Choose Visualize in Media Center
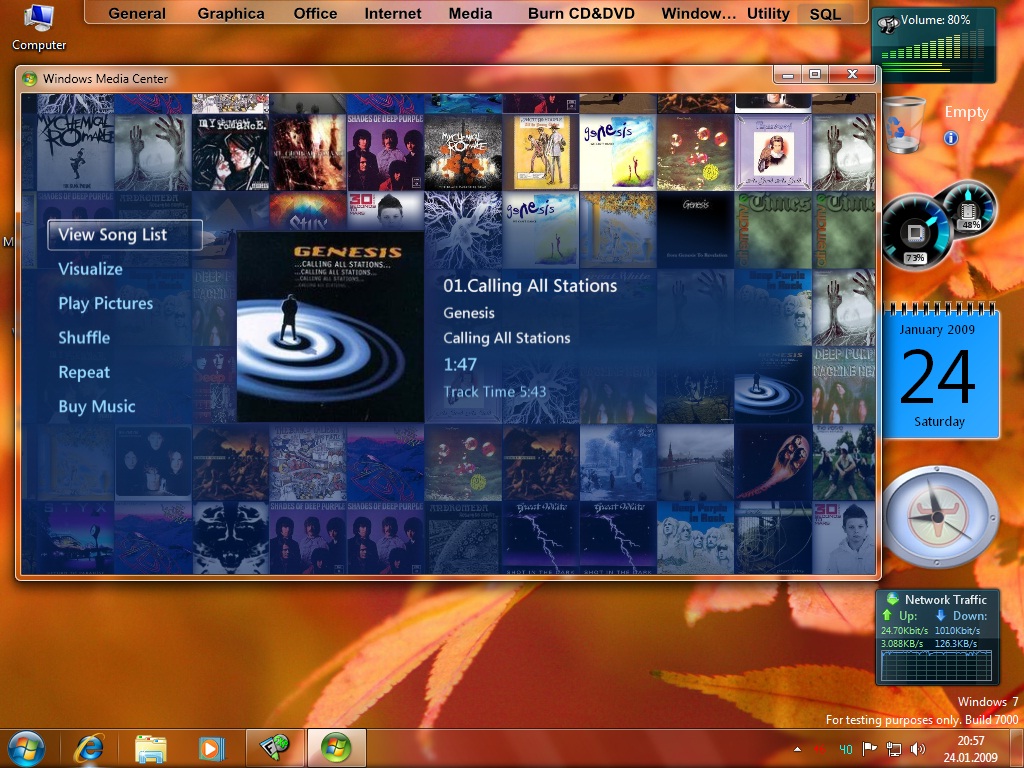1024x768 pixels. [x=90, y=269]
